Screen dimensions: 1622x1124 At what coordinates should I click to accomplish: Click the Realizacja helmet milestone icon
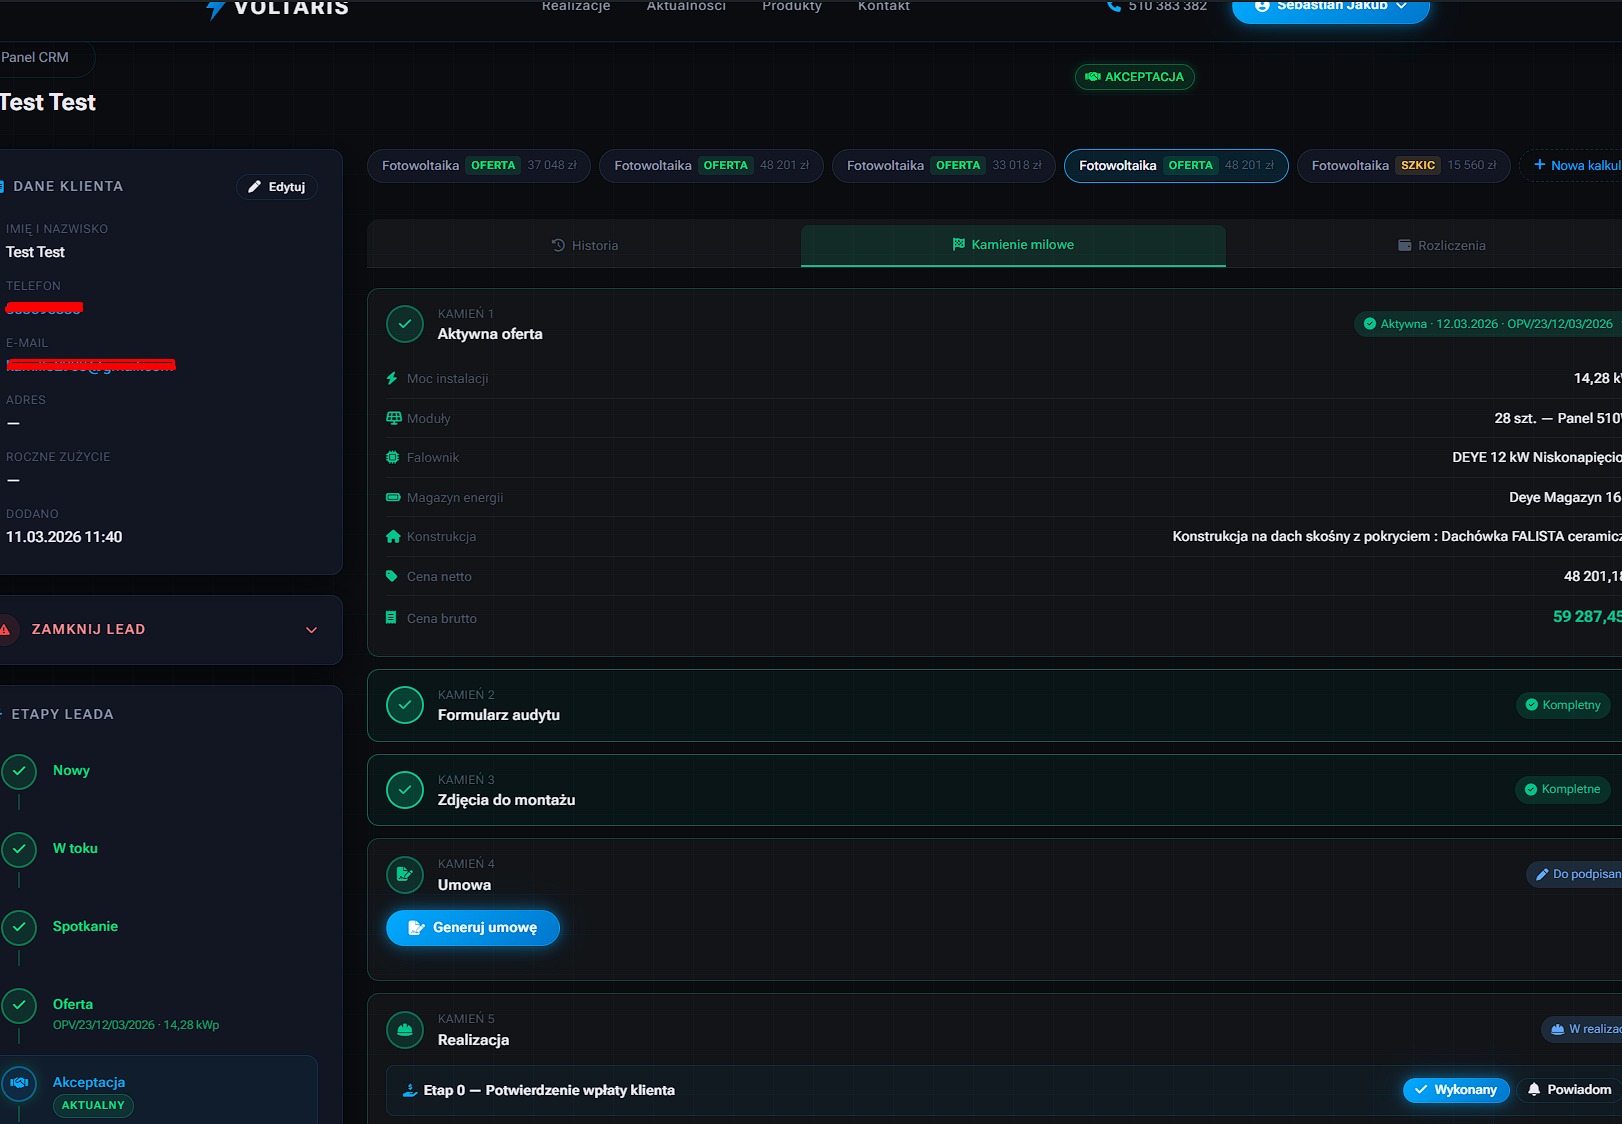(x=405, y=1030)
